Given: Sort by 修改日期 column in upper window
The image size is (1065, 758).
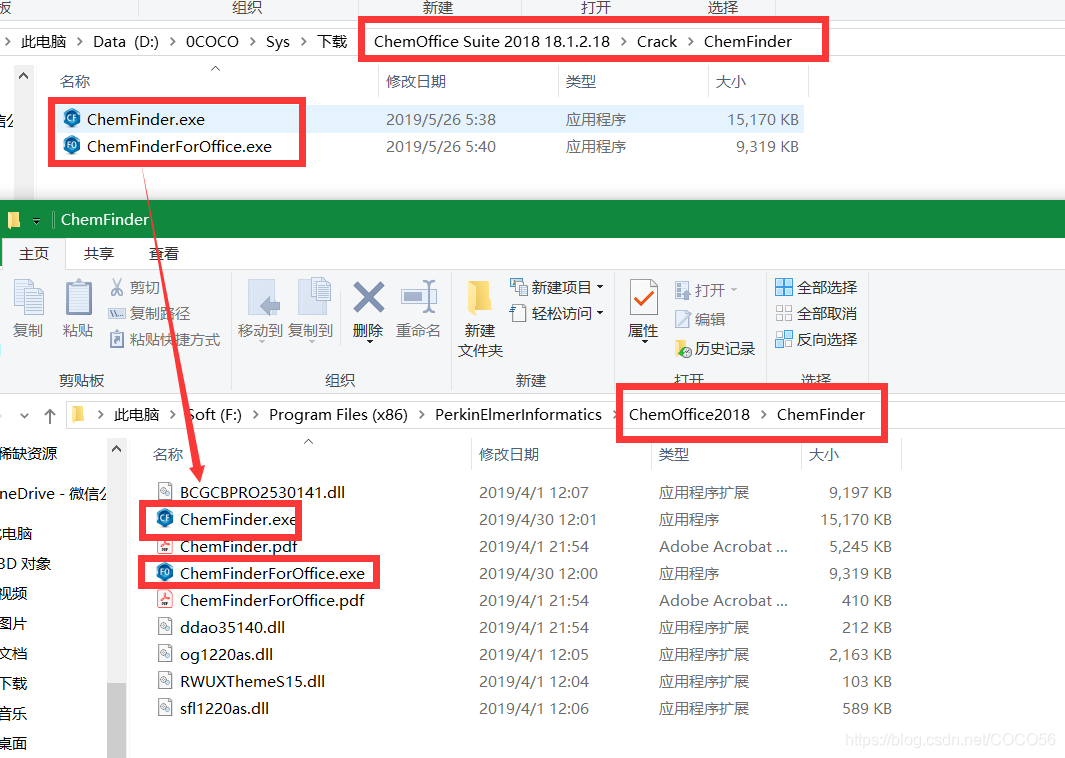Looking at the screenshot, I should (416, 82).
